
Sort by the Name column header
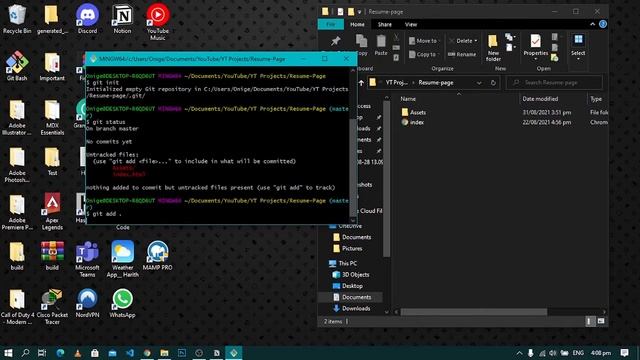408,99
